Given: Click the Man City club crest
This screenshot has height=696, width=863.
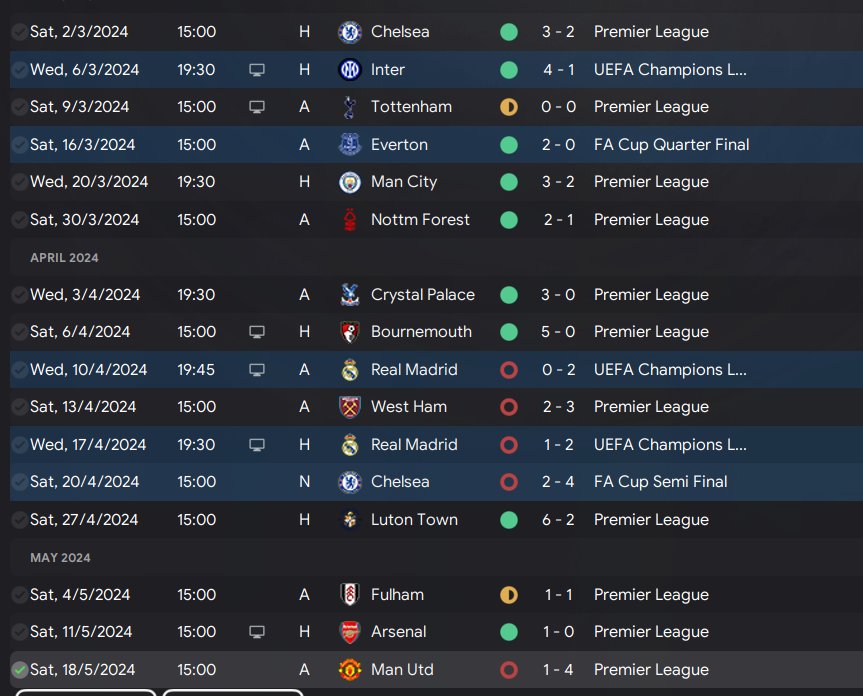Looking at the screenshot, I should pos(350,182).
